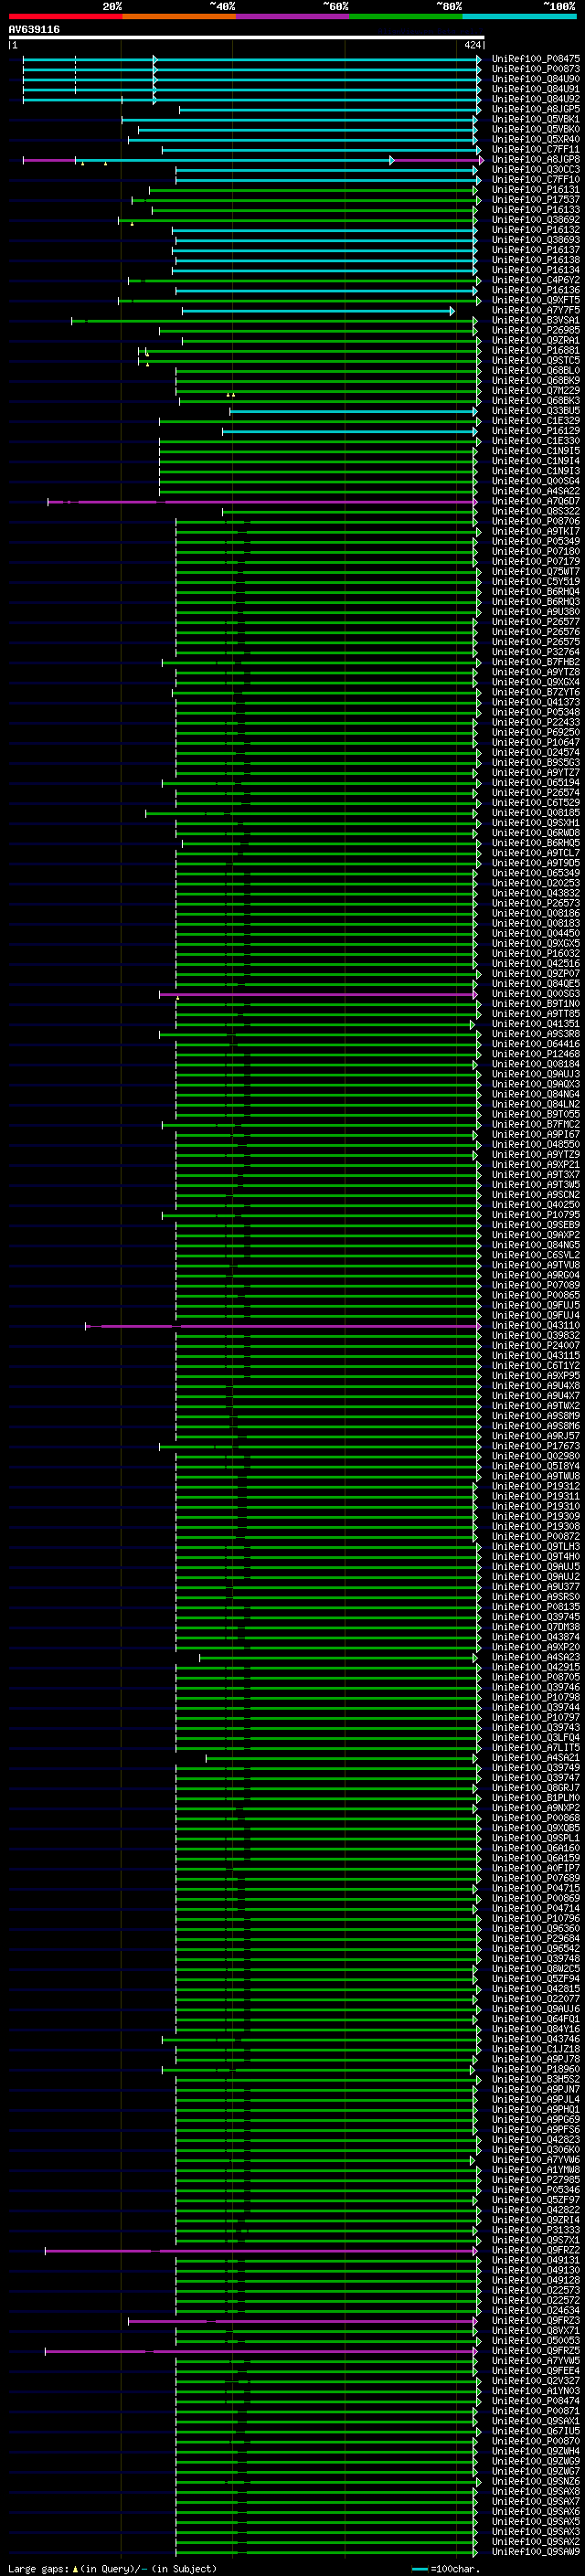Open hit UniRef100_Q38692
The height and width of the screenshot is (2576, 585).
click(536, 220)
